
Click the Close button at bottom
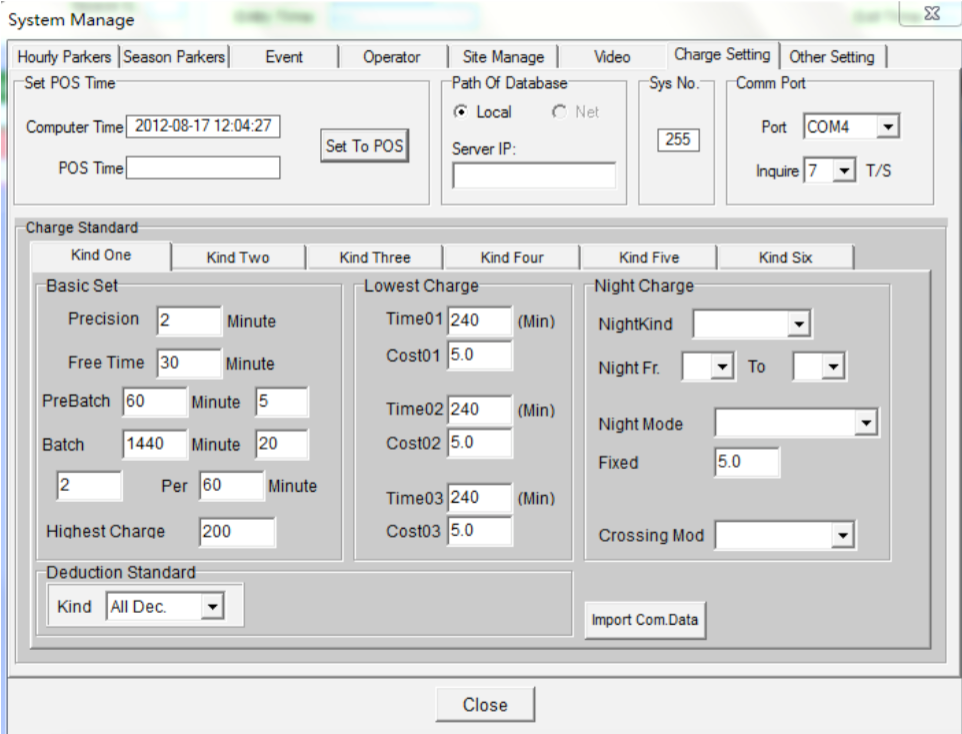(485, 704)
